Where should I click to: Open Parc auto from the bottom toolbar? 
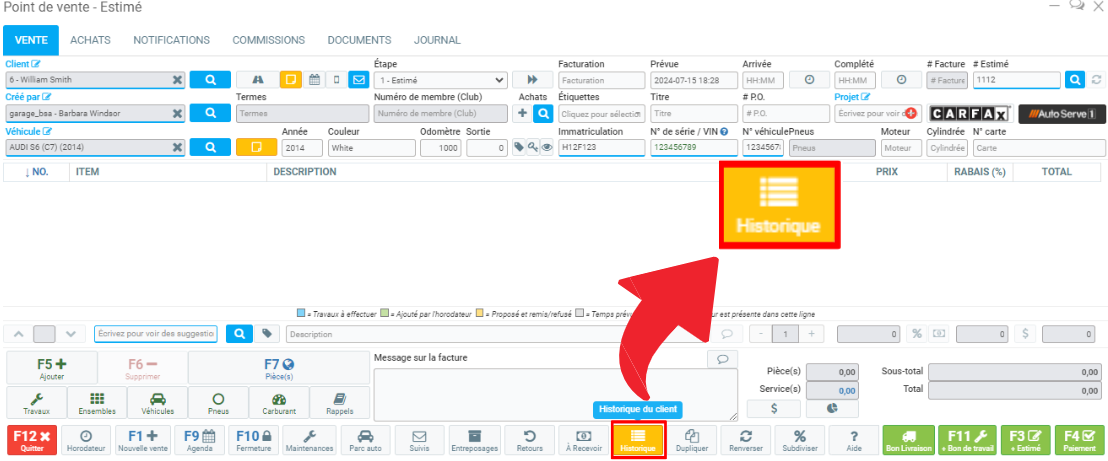tap(366, 440)
